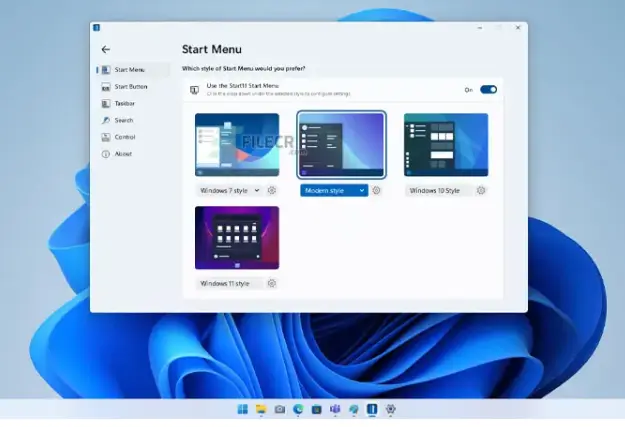Open File Explorer from the taskbar
The image size is (625, 427).
click(x=261, y=410)
